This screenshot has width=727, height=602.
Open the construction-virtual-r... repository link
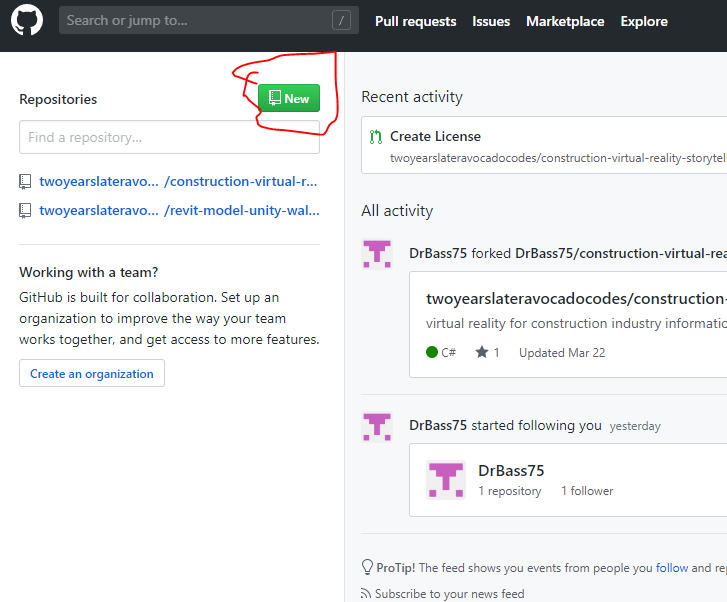tap(179, 181)
